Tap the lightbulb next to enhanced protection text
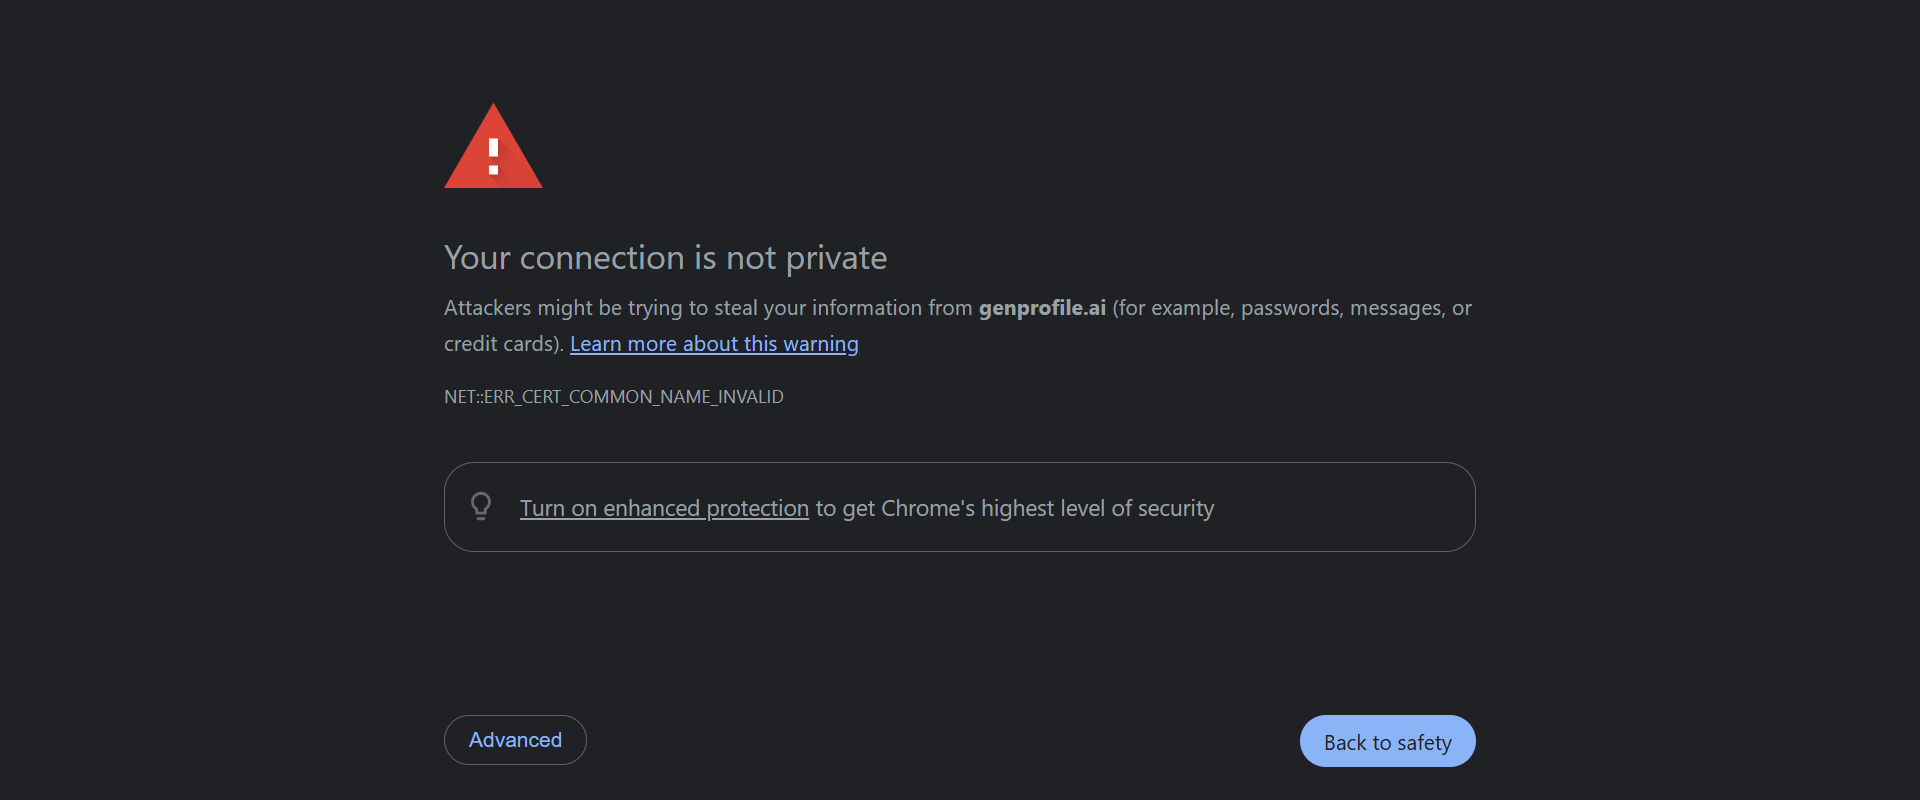 pos(482,506)
